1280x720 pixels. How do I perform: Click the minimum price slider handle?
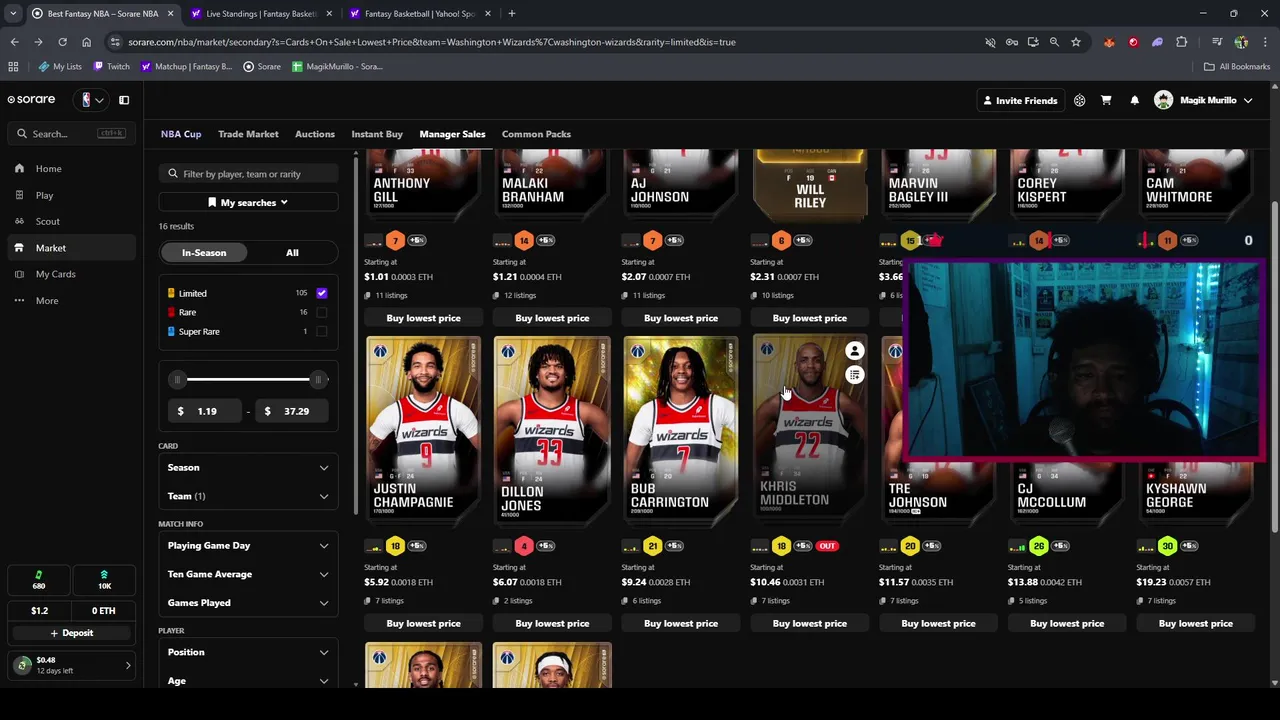click(x=178, y=380)
